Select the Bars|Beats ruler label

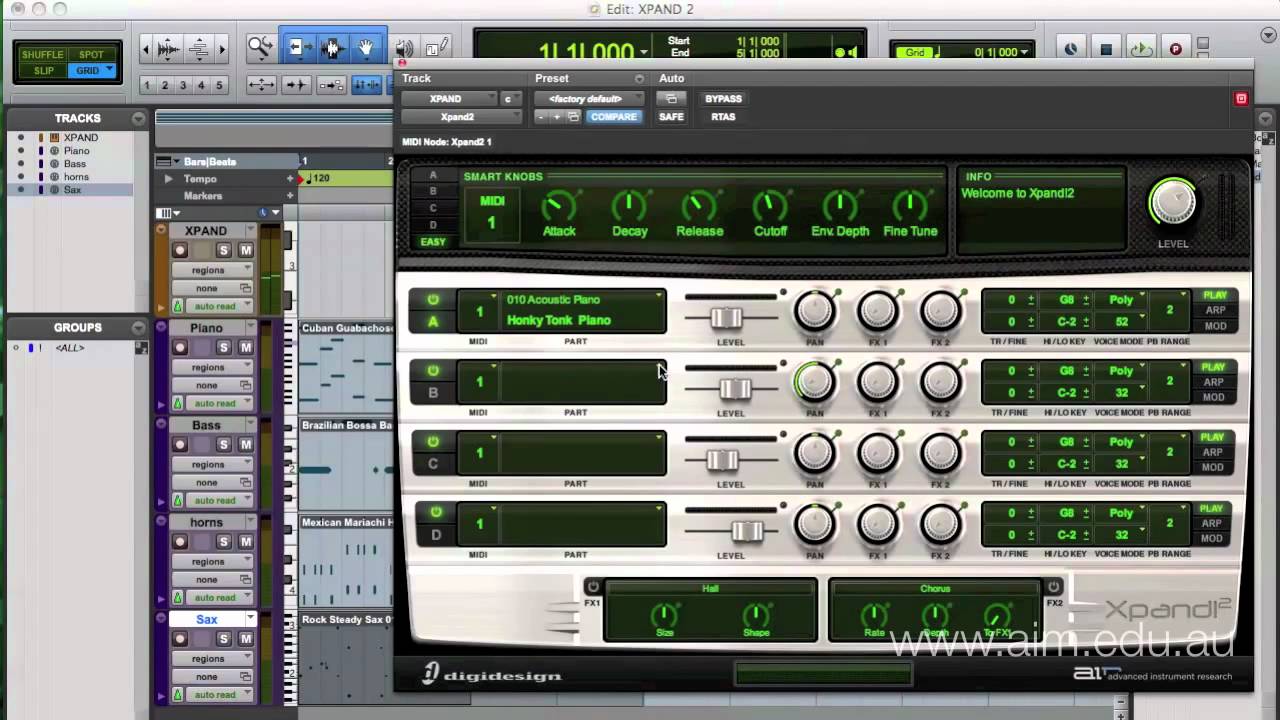pyautogui.click(x=210, y=162)
